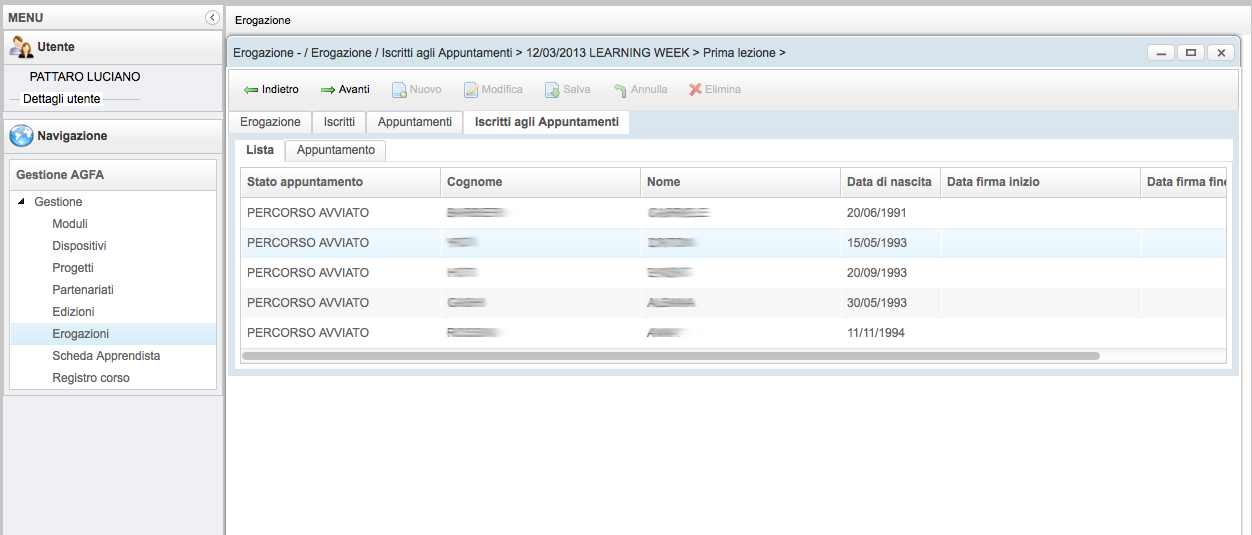Click the Modifica edit icon
Image resolution: width=1252 pixels, height=535 pixels.
[x=471, y=90]
